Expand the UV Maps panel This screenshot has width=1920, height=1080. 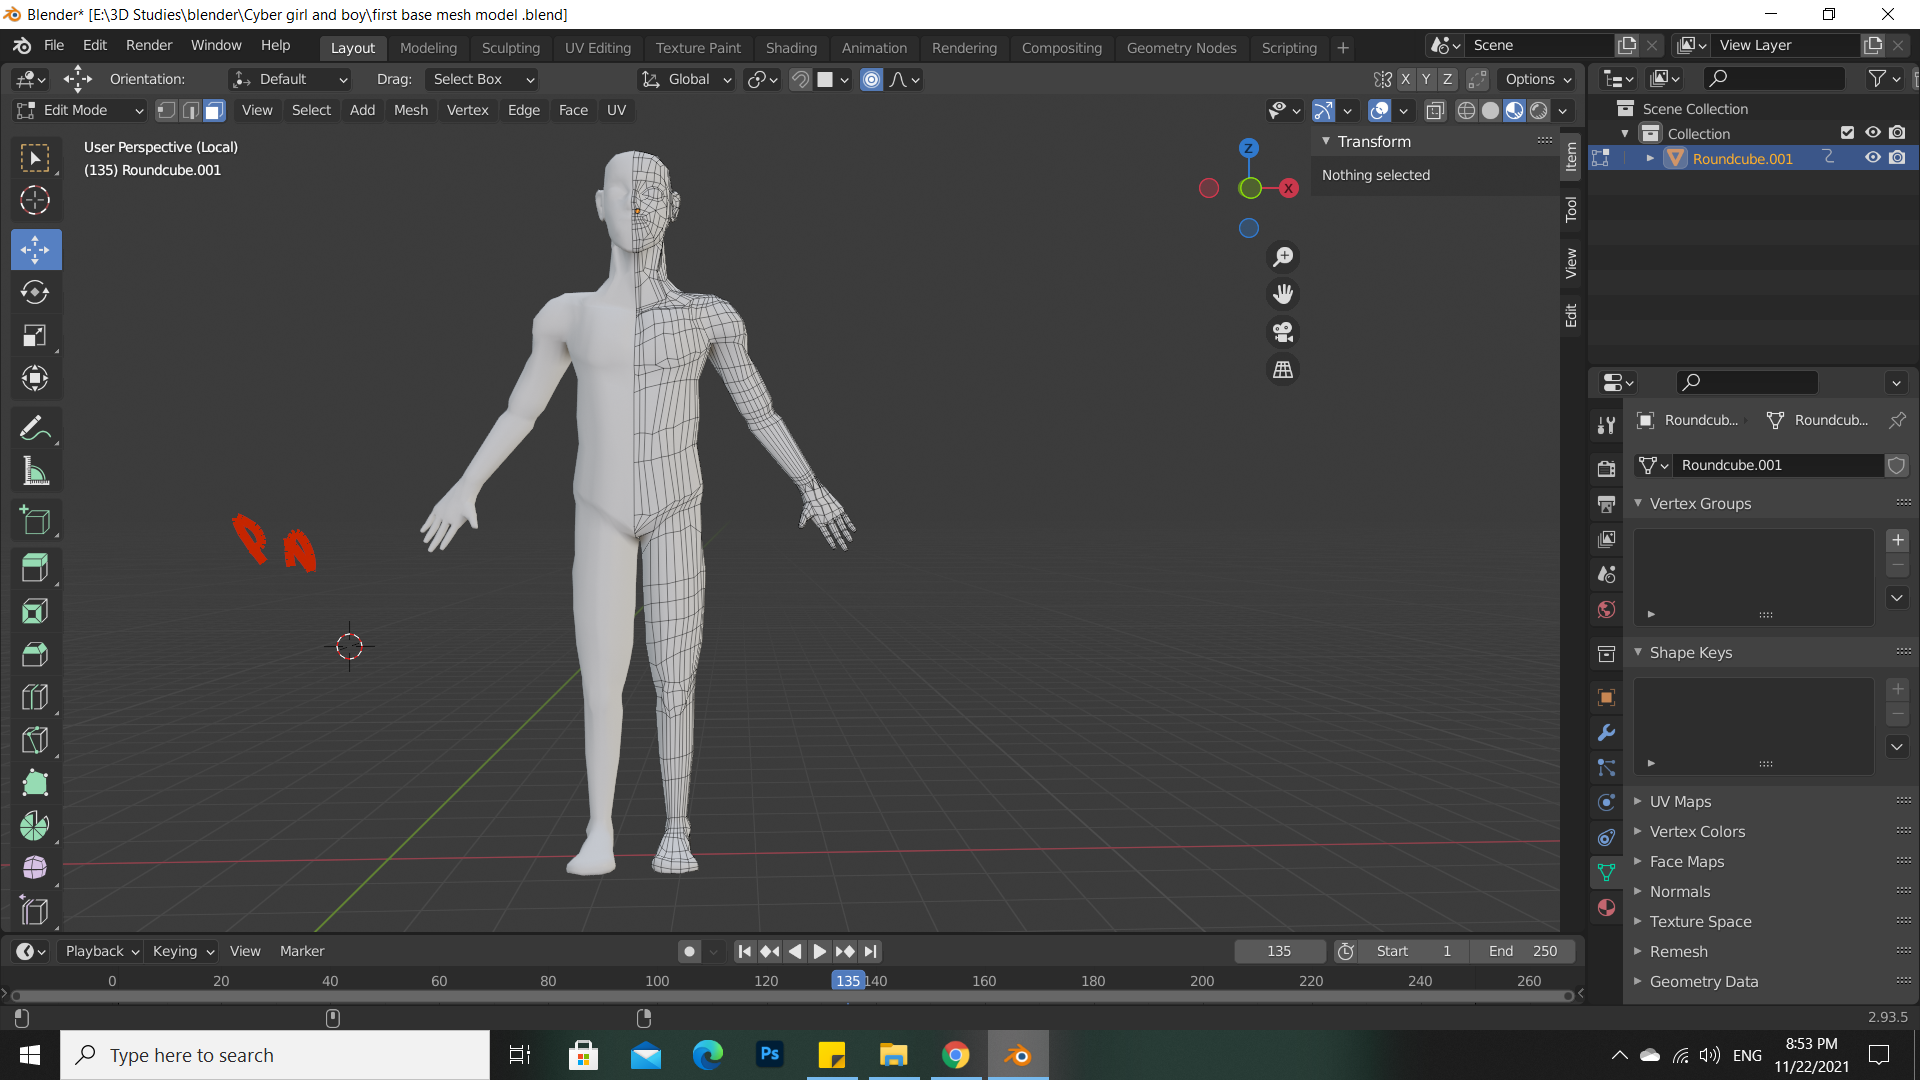pos(1680,801)
